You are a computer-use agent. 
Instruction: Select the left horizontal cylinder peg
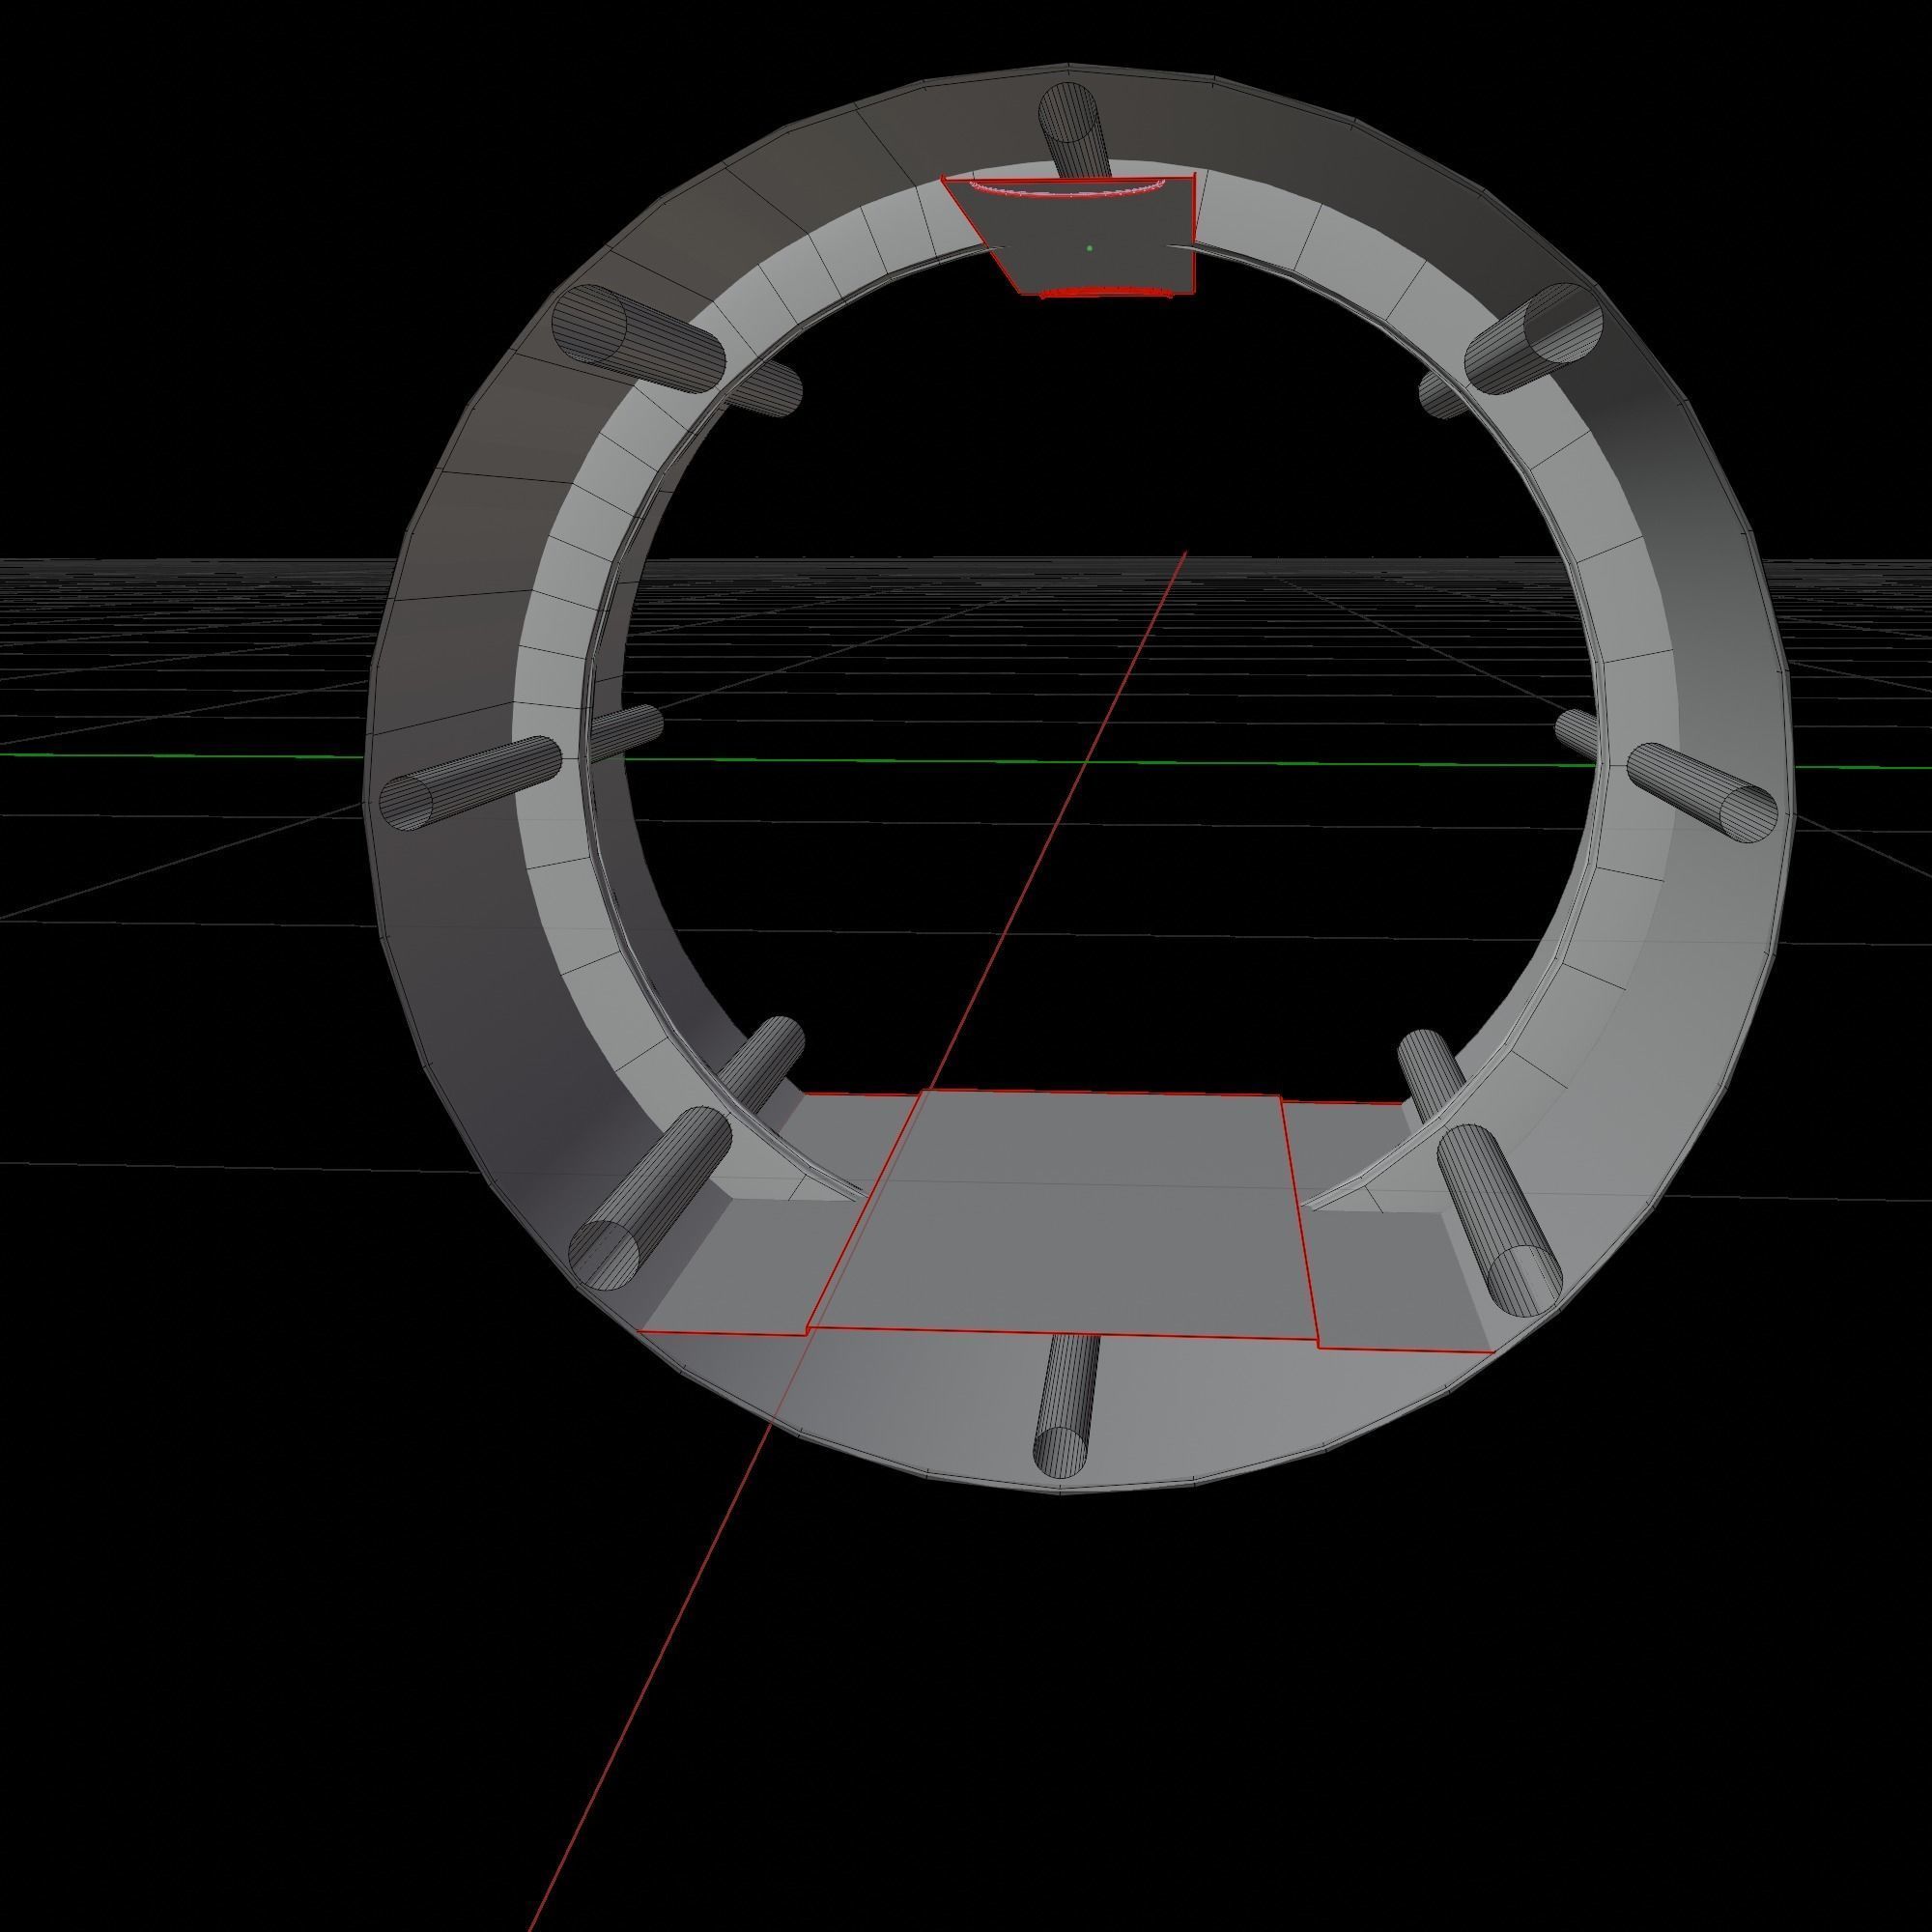pyautogui.click(x=470, y=783)
